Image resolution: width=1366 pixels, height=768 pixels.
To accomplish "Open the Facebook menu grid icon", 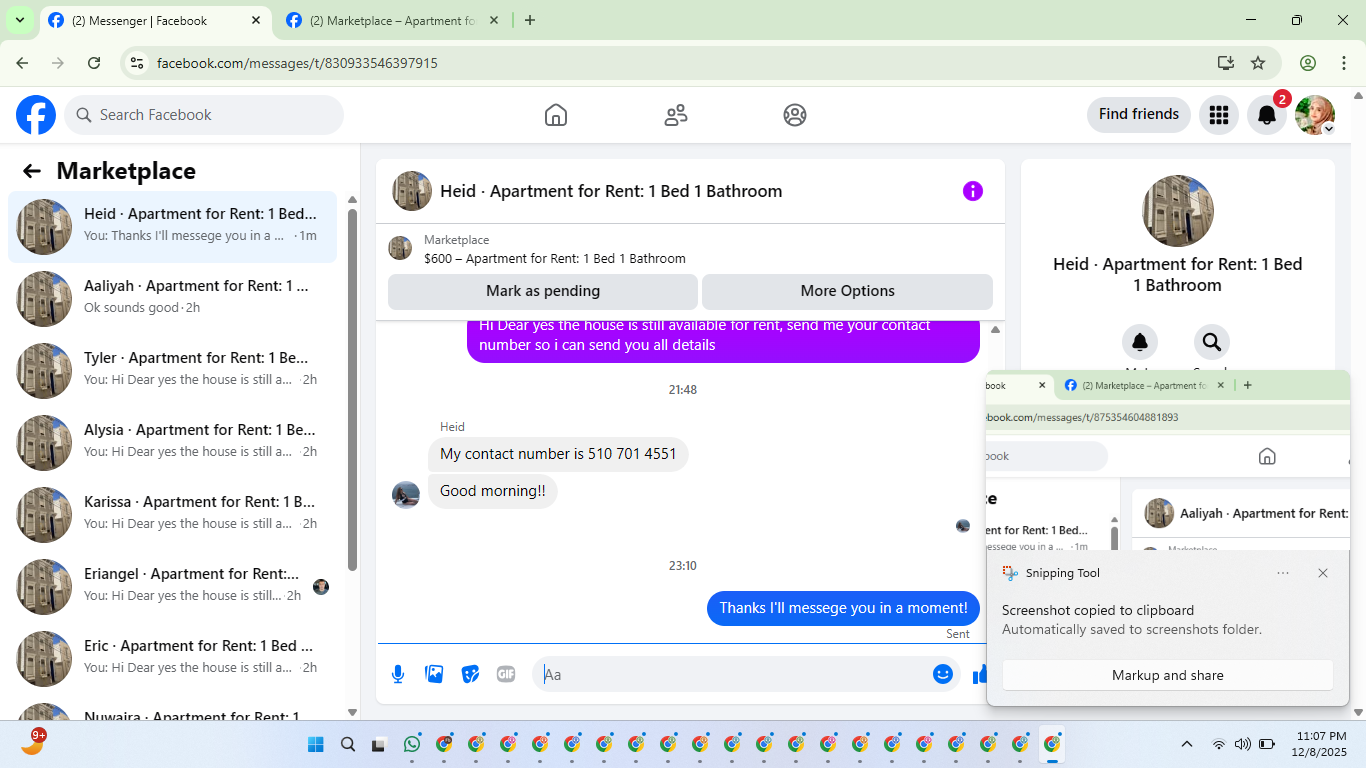I will (1219, 115).
